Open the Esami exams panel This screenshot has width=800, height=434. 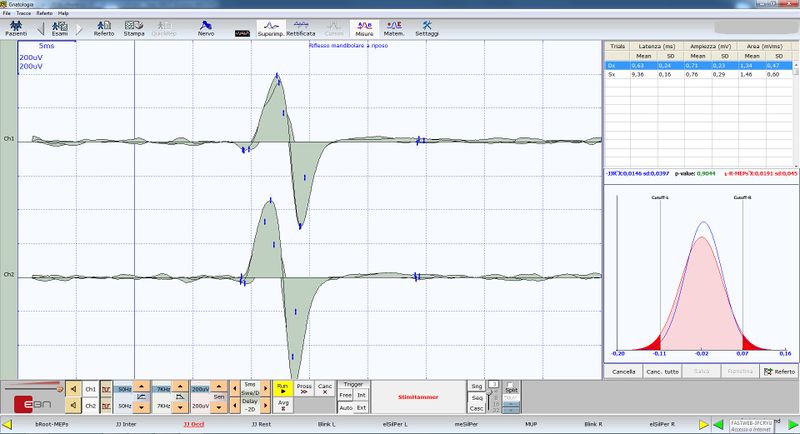[59, 29]
